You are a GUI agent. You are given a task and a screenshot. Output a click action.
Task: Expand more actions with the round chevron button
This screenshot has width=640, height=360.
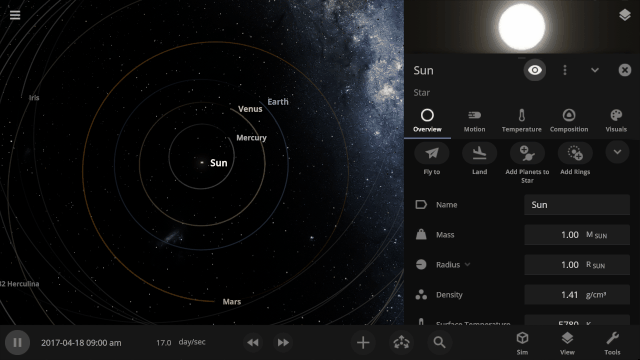click(617, 152)
